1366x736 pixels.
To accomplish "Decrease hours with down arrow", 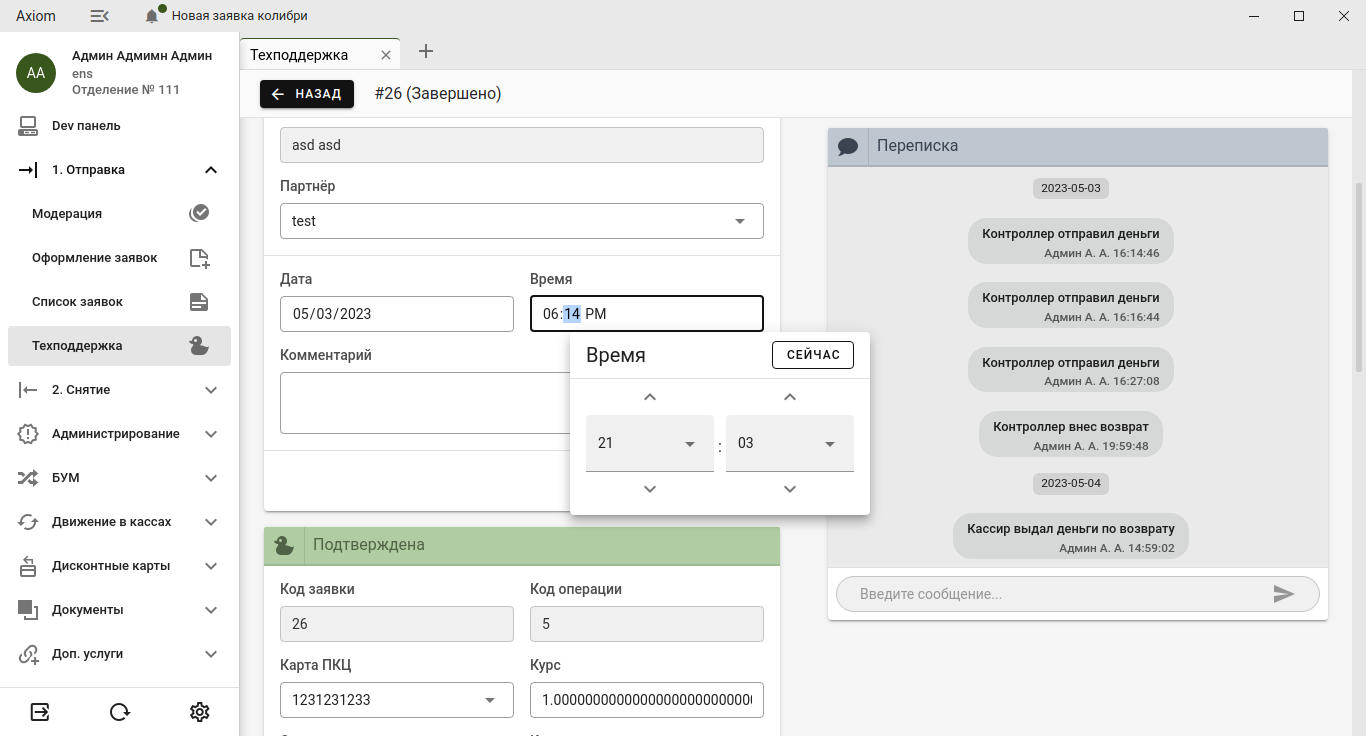I will click(x=650, y=489).
